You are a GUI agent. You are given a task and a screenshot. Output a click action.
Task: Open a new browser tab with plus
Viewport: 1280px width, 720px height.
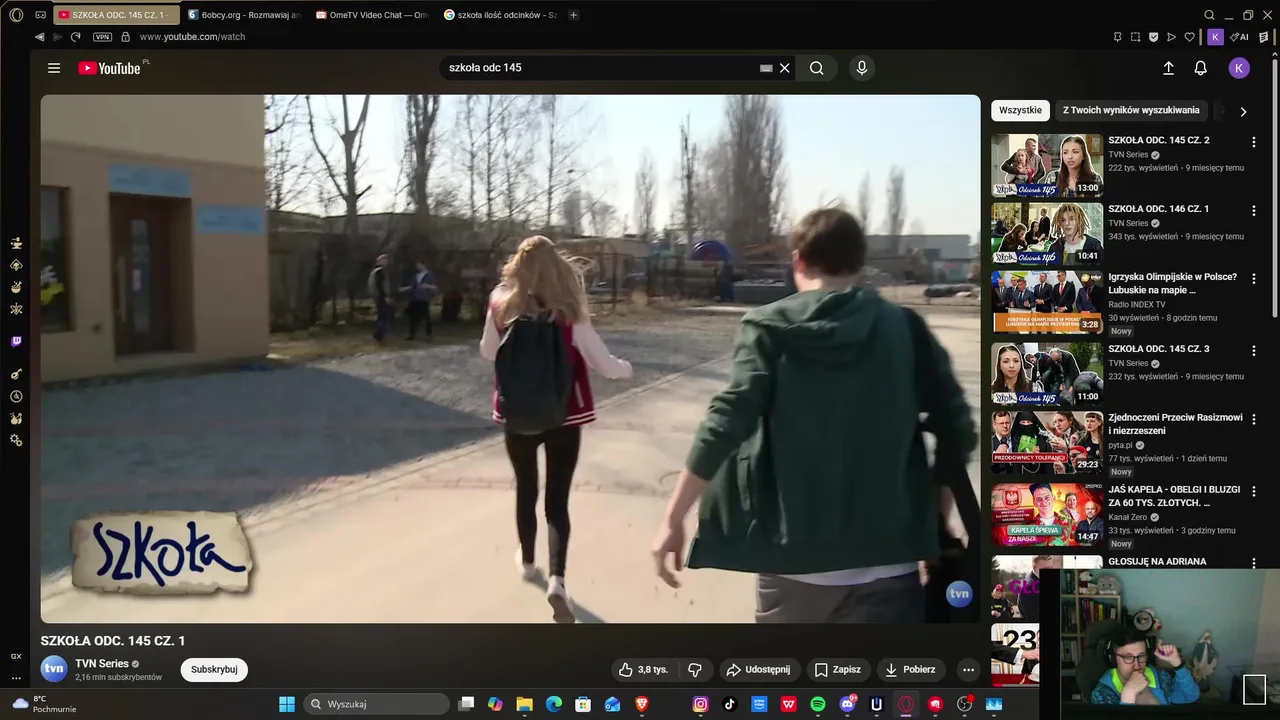click(x=573, y=15)
